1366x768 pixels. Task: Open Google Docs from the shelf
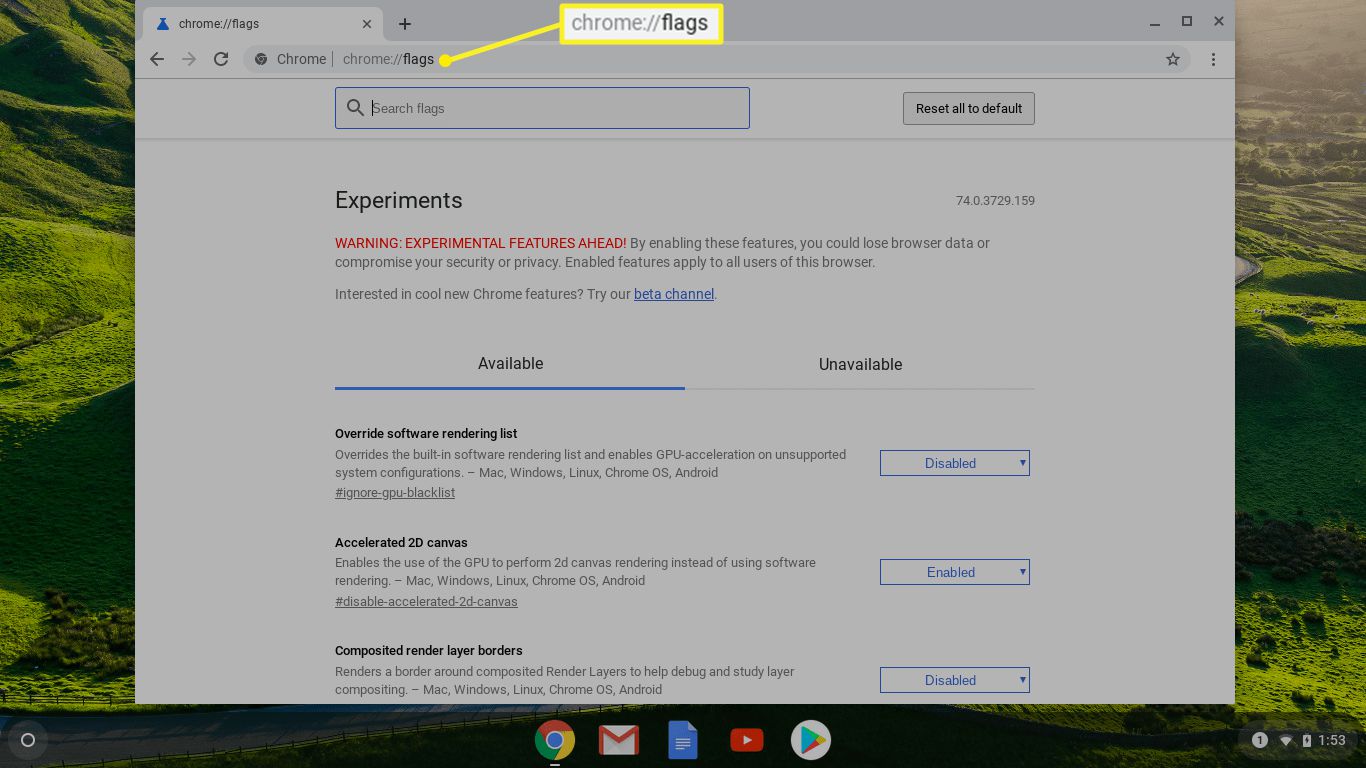coord(682,740)
